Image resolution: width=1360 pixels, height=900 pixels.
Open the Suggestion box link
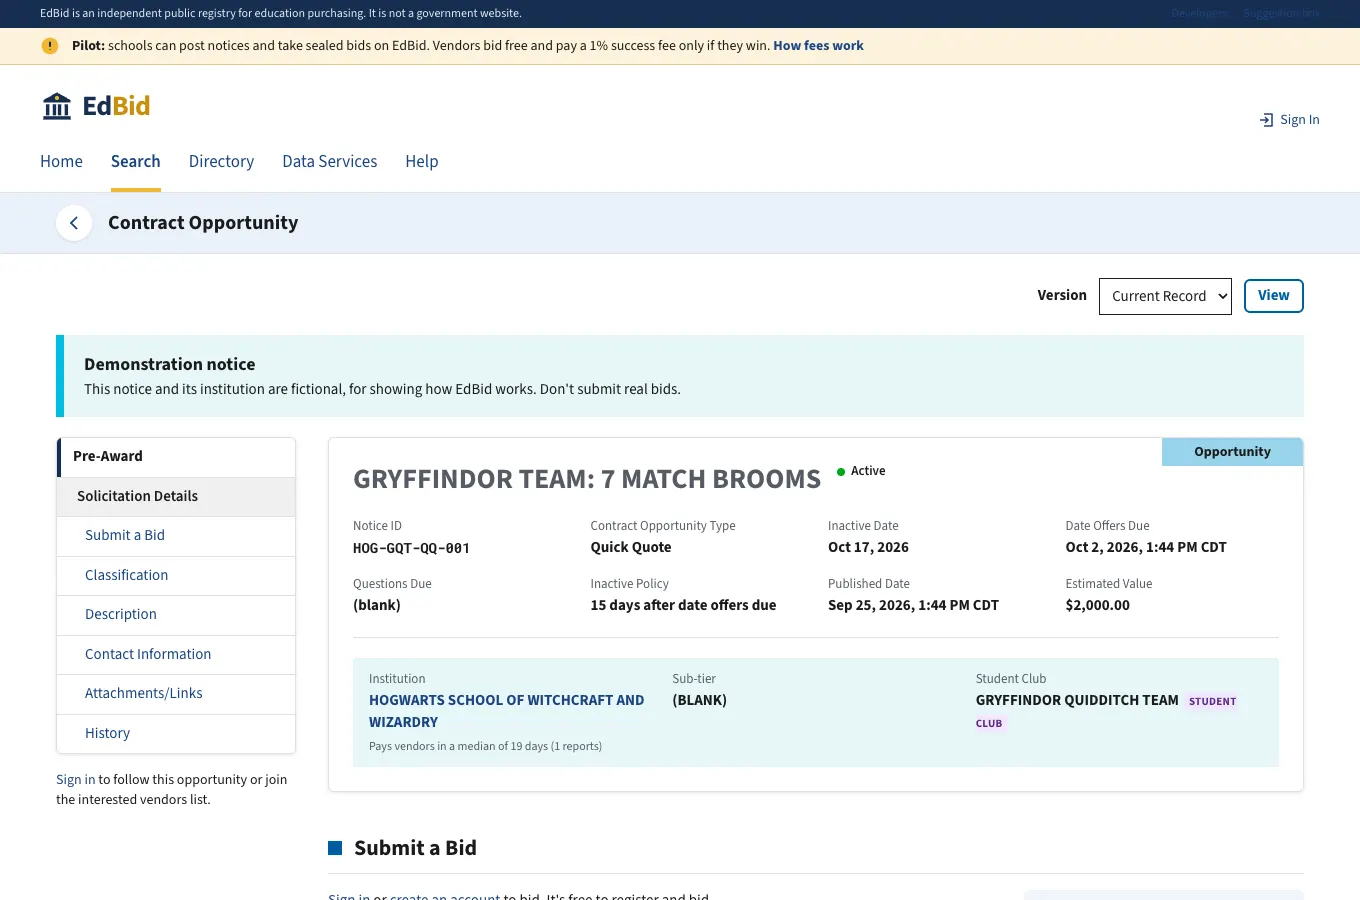(x=1282, y=13)
